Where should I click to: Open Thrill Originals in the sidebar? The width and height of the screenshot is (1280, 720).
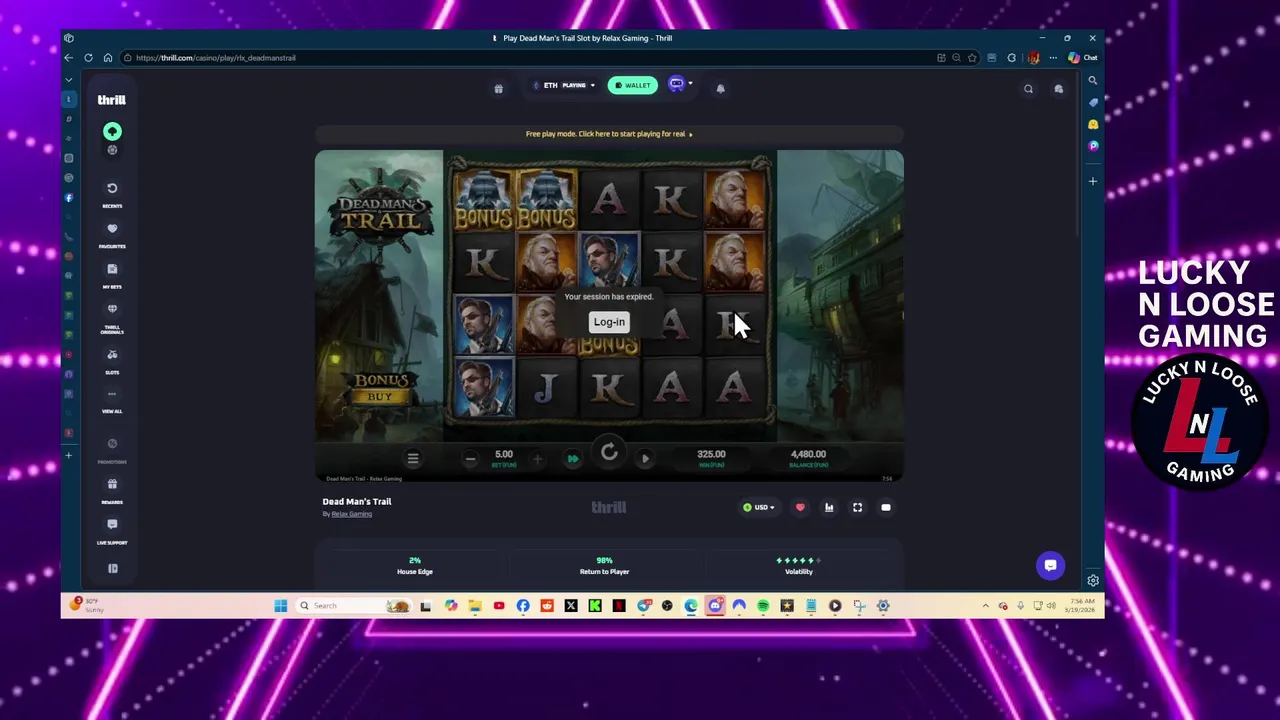pos(112,318)
